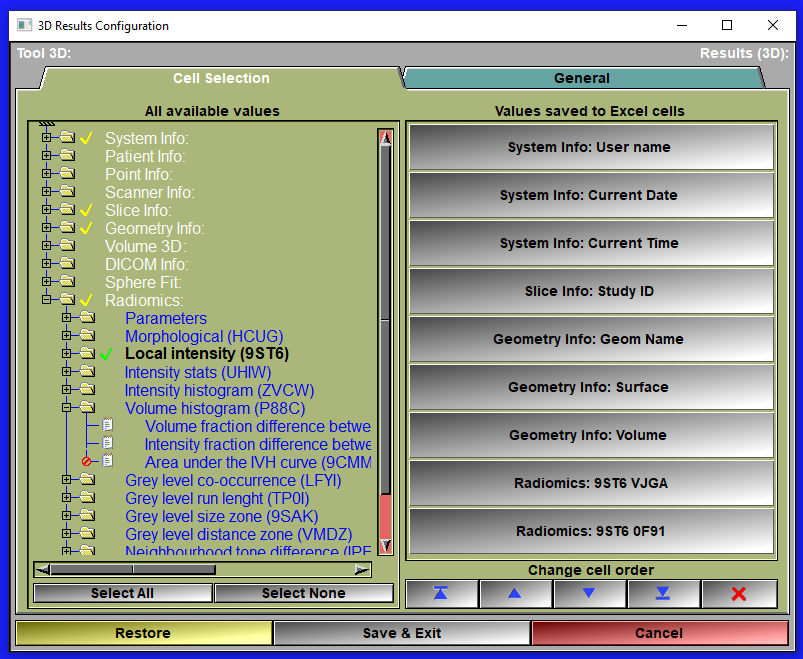Select the Slice Info: Study ID cell
803x659 pixels.
coord(591,291)
